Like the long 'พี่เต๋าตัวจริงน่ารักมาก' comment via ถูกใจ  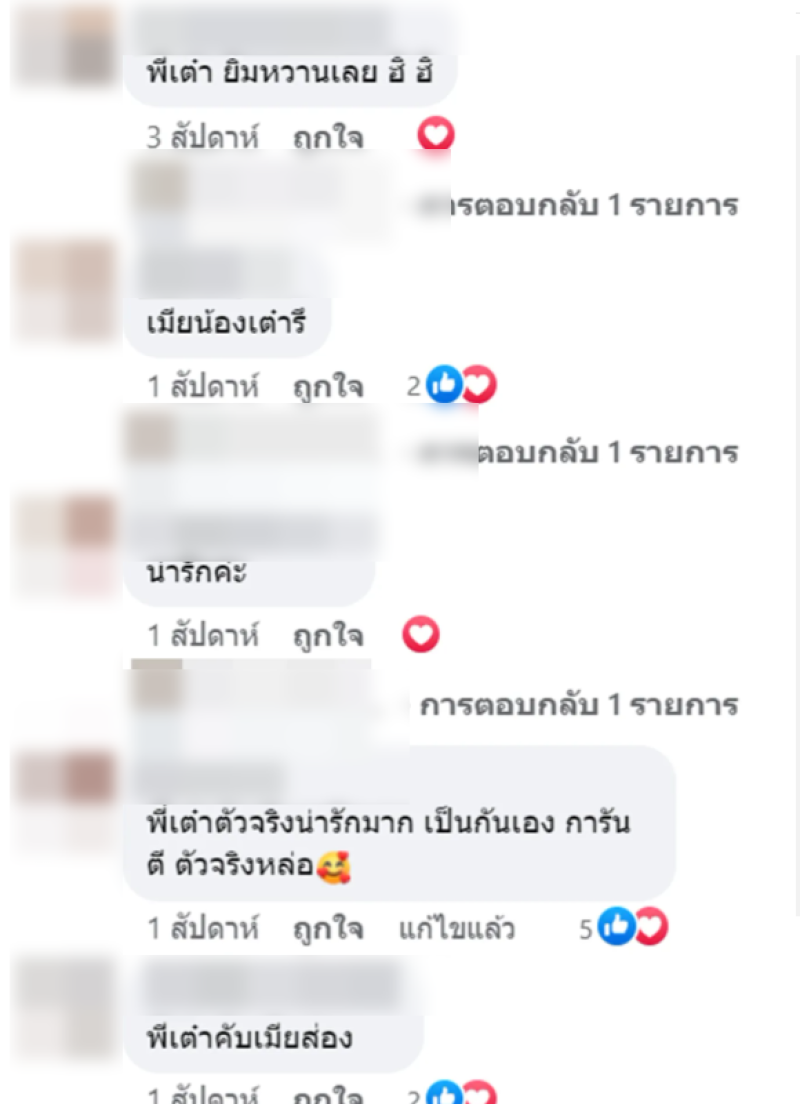(328, 929)
